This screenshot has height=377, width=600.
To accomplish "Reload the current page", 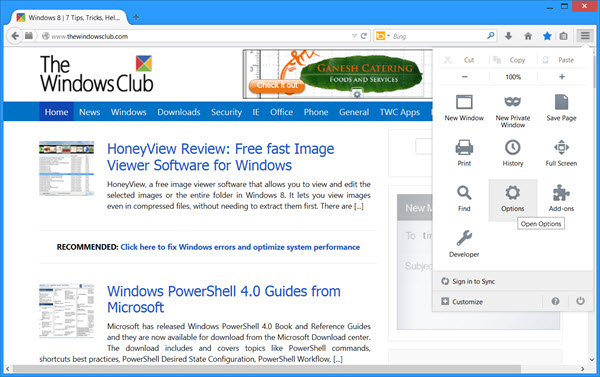I will coord(364,36).
